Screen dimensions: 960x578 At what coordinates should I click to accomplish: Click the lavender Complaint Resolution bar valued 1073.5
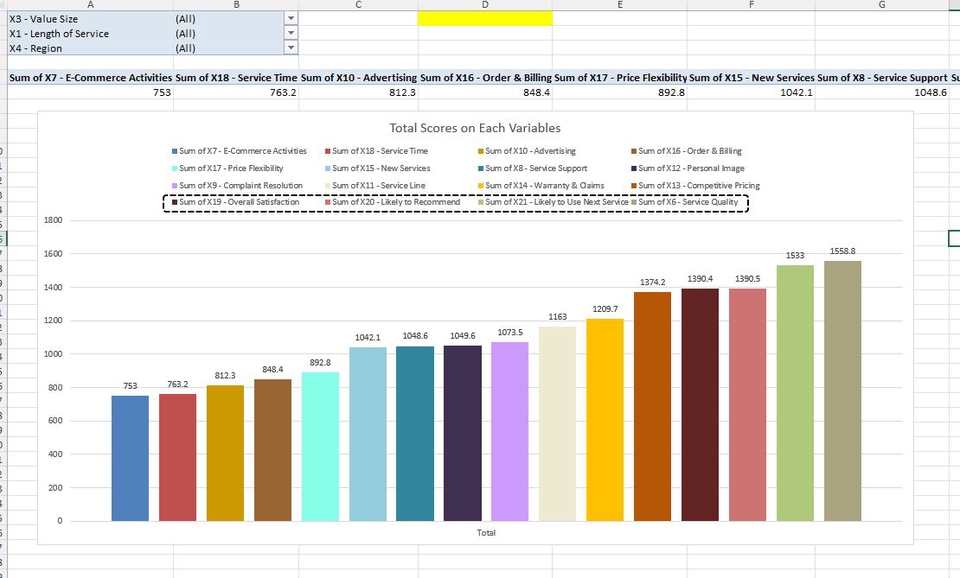[510, 432]
